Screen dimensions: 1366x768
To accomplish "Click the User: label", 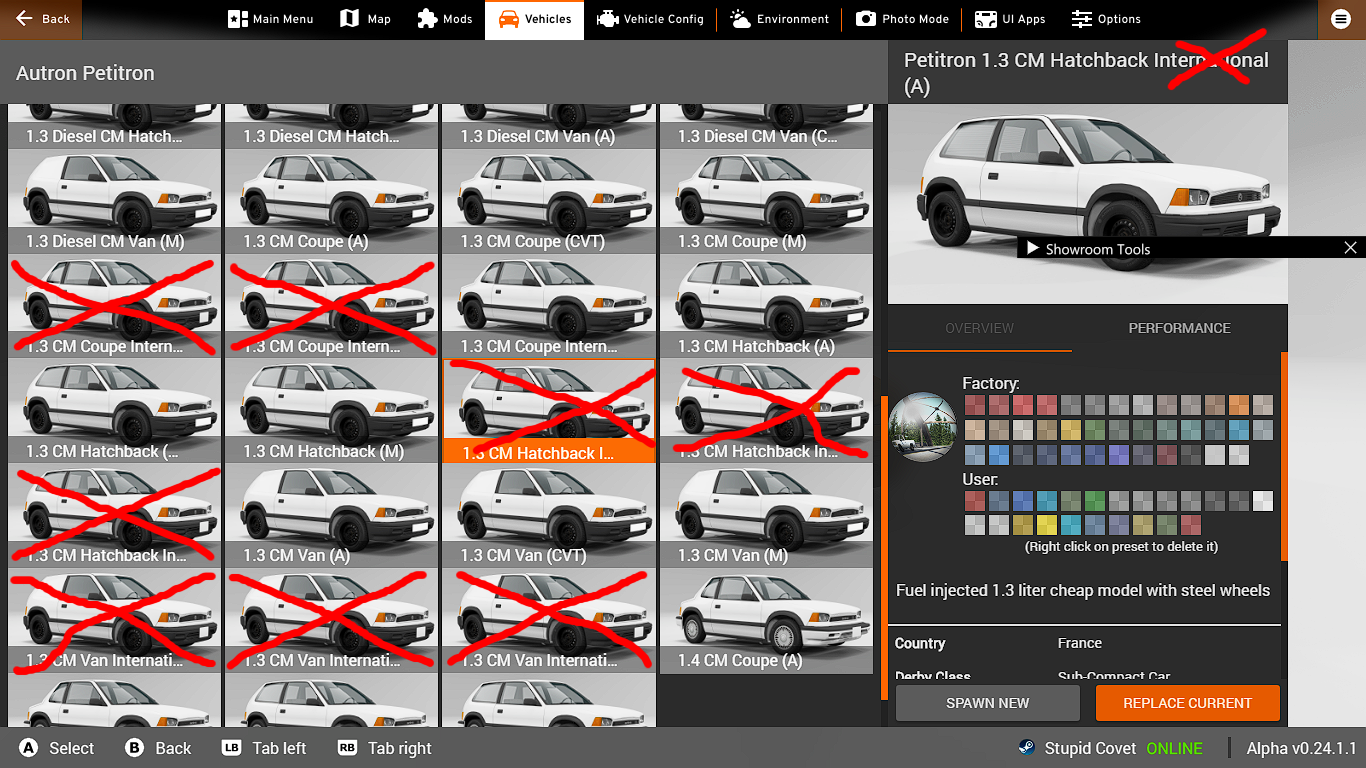I will [x=980, y=479].
